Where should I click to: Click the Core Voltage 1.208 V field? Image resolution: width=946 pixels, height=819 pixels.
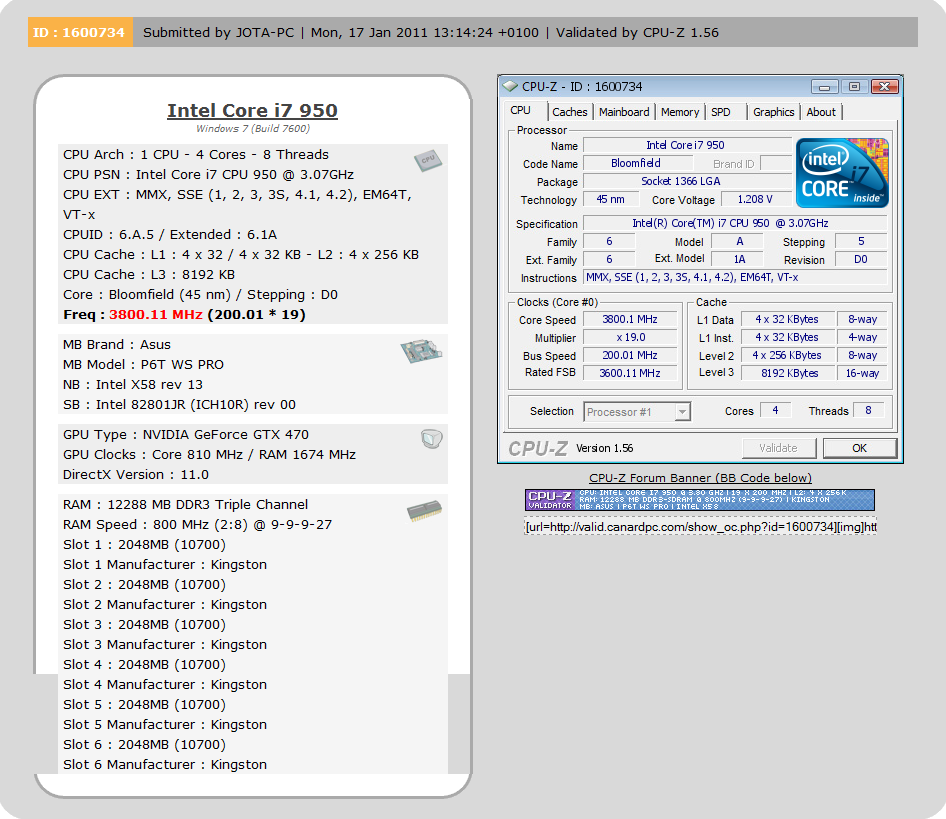[x=755, y=200]
